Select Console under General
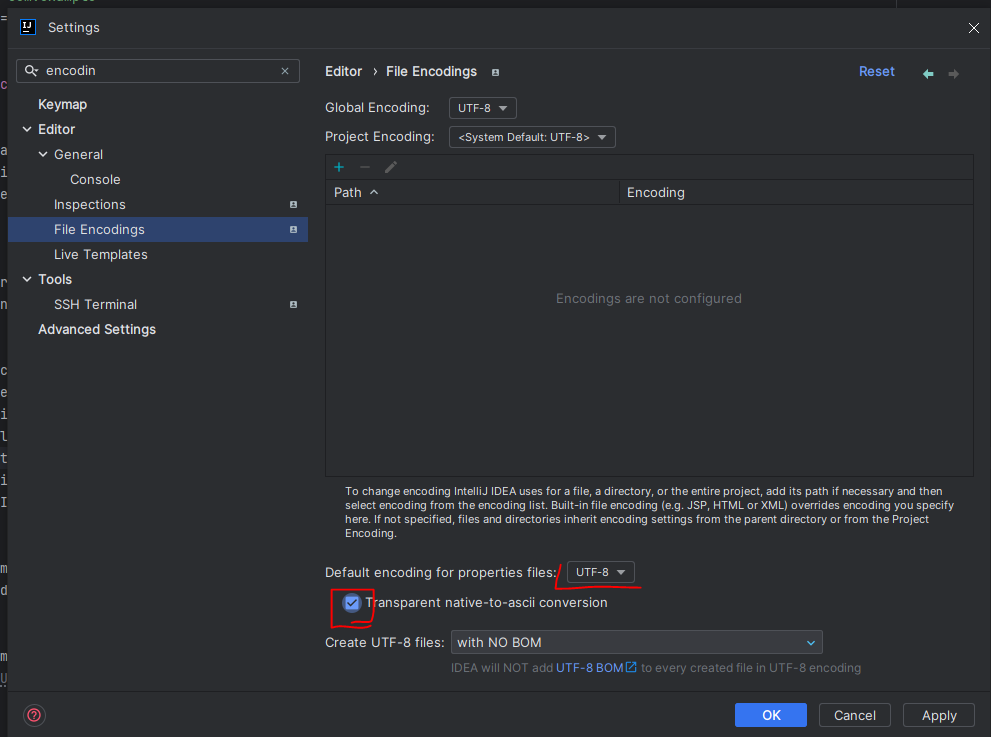This screenshot has height=737, width=991. pos(95,180)
